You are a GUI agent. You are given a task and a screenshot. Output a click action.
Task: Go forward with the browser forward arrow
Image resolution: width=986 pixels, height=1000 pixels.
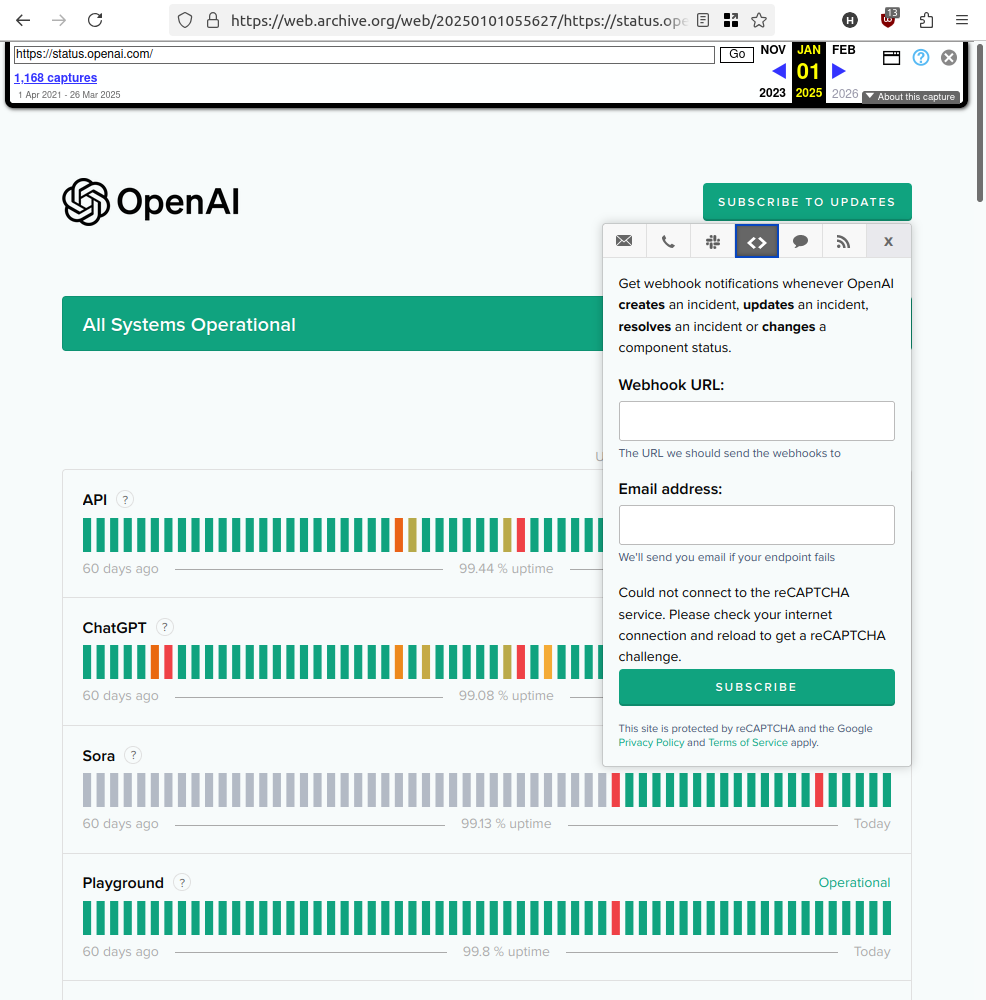point(59,20)
